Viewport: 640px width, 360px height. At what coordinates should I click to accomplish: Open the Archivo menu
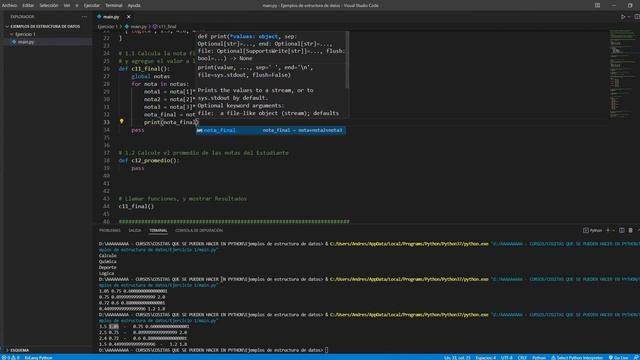(x=9, y=5)
